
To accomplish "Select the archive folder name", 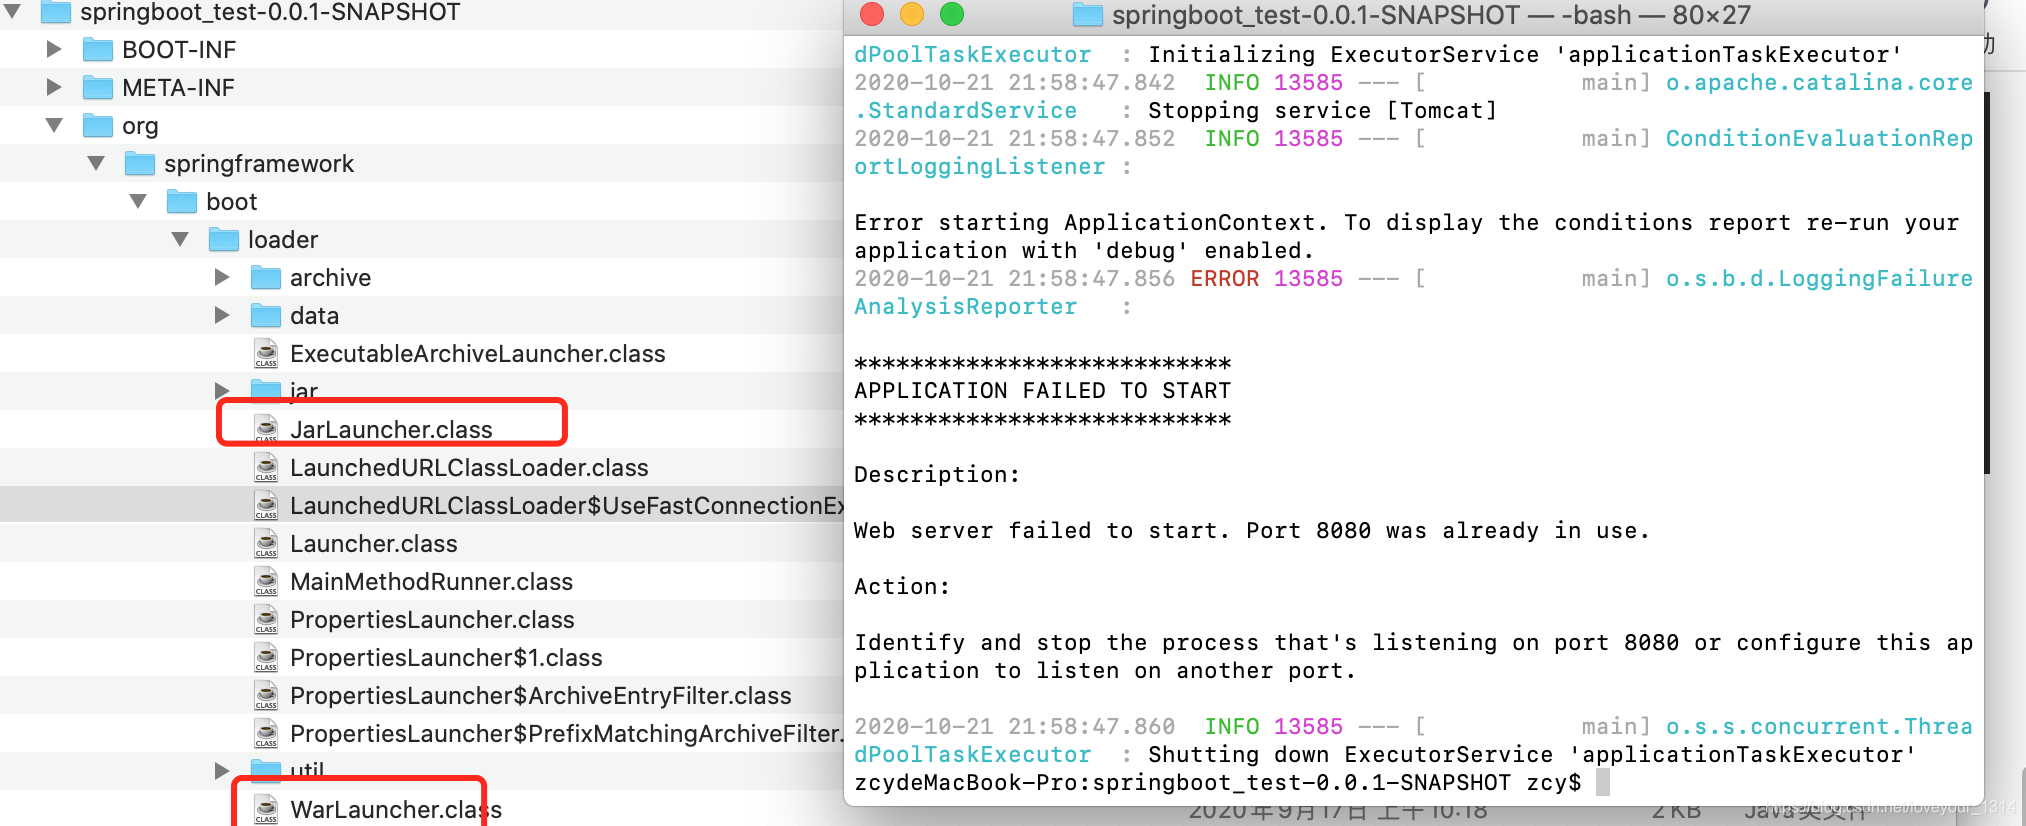I will point(330,277).
